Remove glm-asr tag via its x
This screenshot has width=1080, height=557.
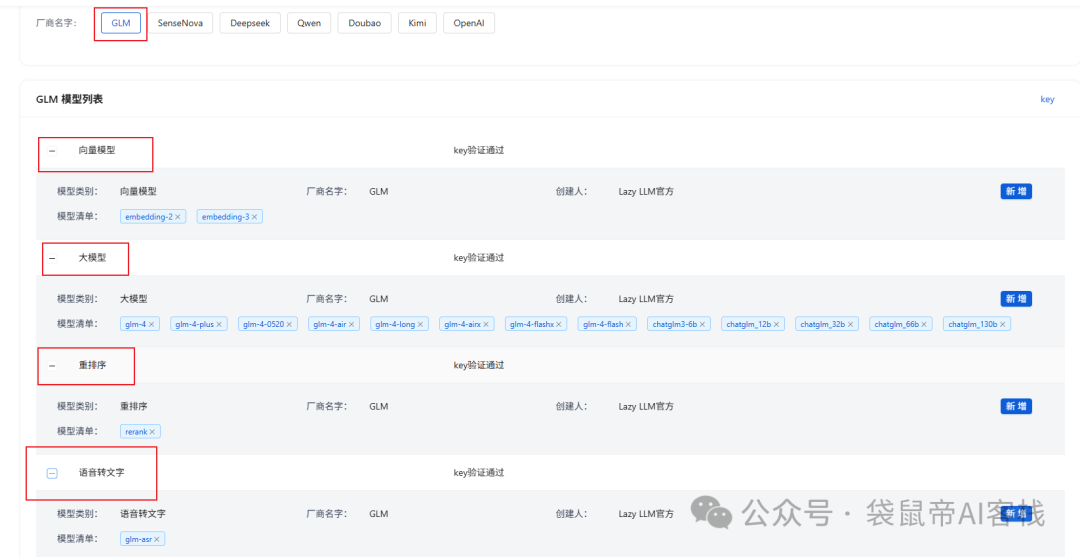[156, 539]
